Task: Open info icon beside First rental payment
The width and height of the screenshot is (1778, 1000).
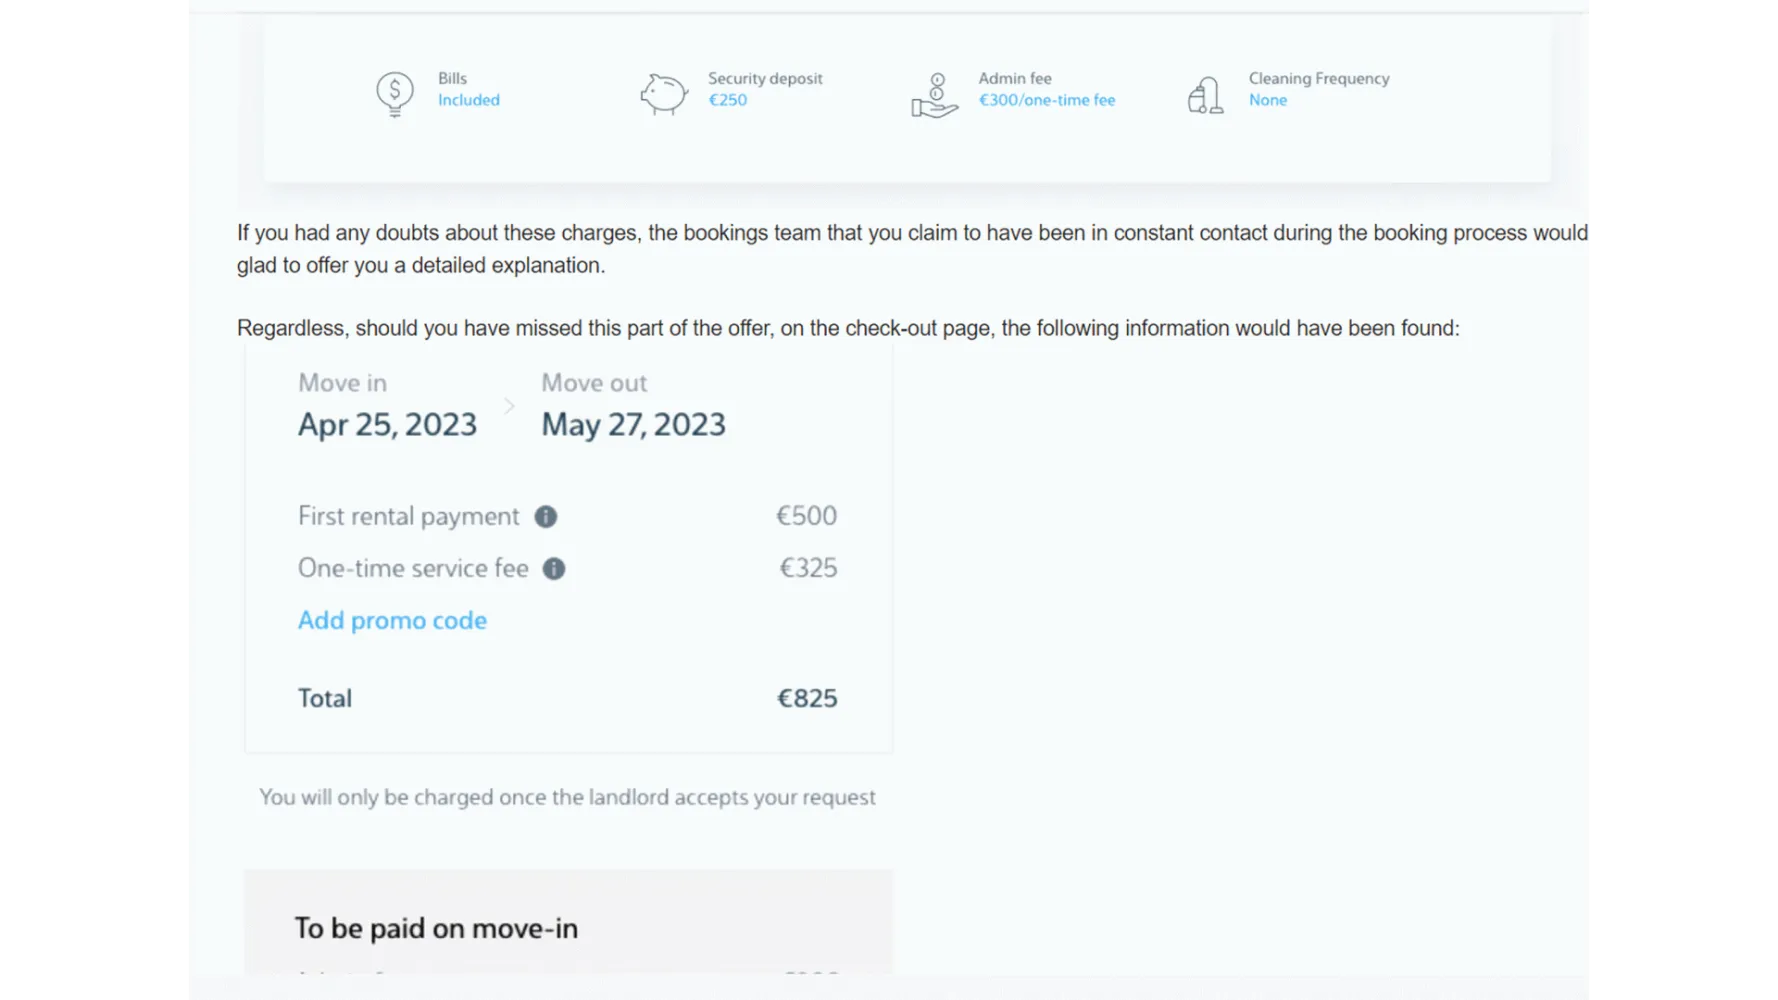Action: pos(545,516)
